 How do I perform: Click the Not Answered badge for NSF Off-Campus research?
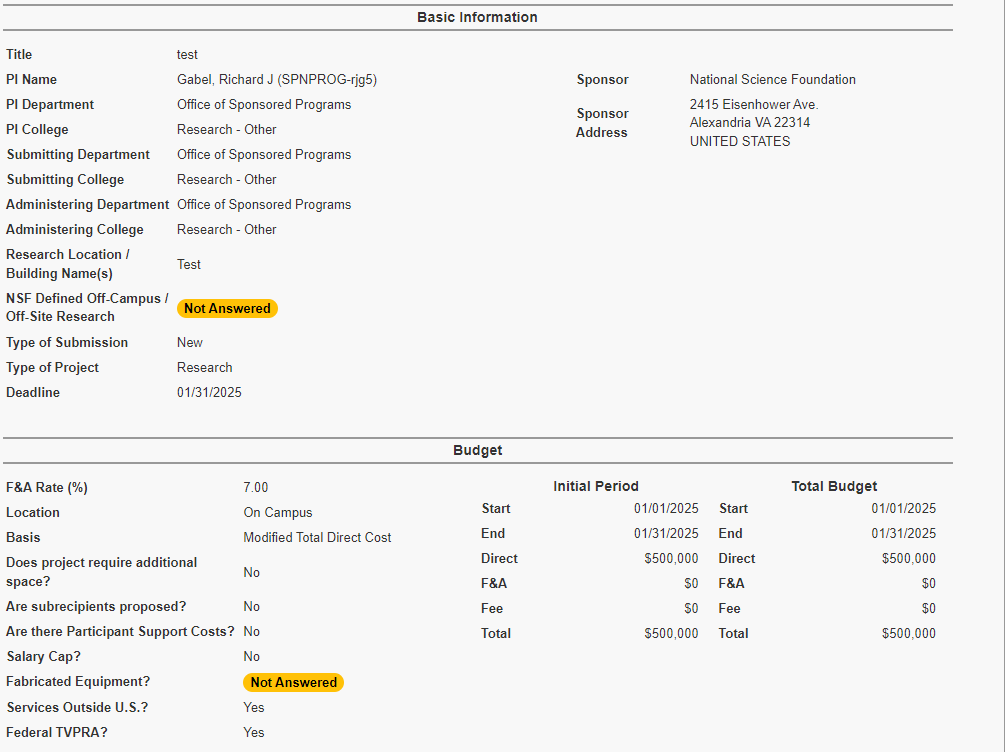pos(227,309)
